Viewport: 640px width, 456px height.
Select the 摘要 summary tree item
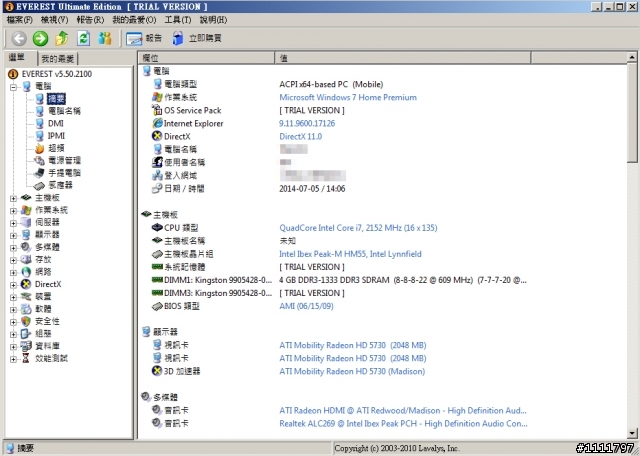pyautogui.click(x=56, y=98)
